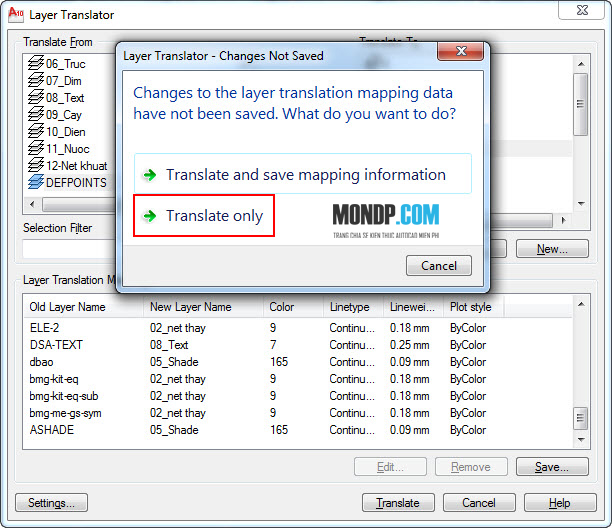Click the Save... mappings button
The height and width of the screenshot is (528, 612).
coord(552,467)
